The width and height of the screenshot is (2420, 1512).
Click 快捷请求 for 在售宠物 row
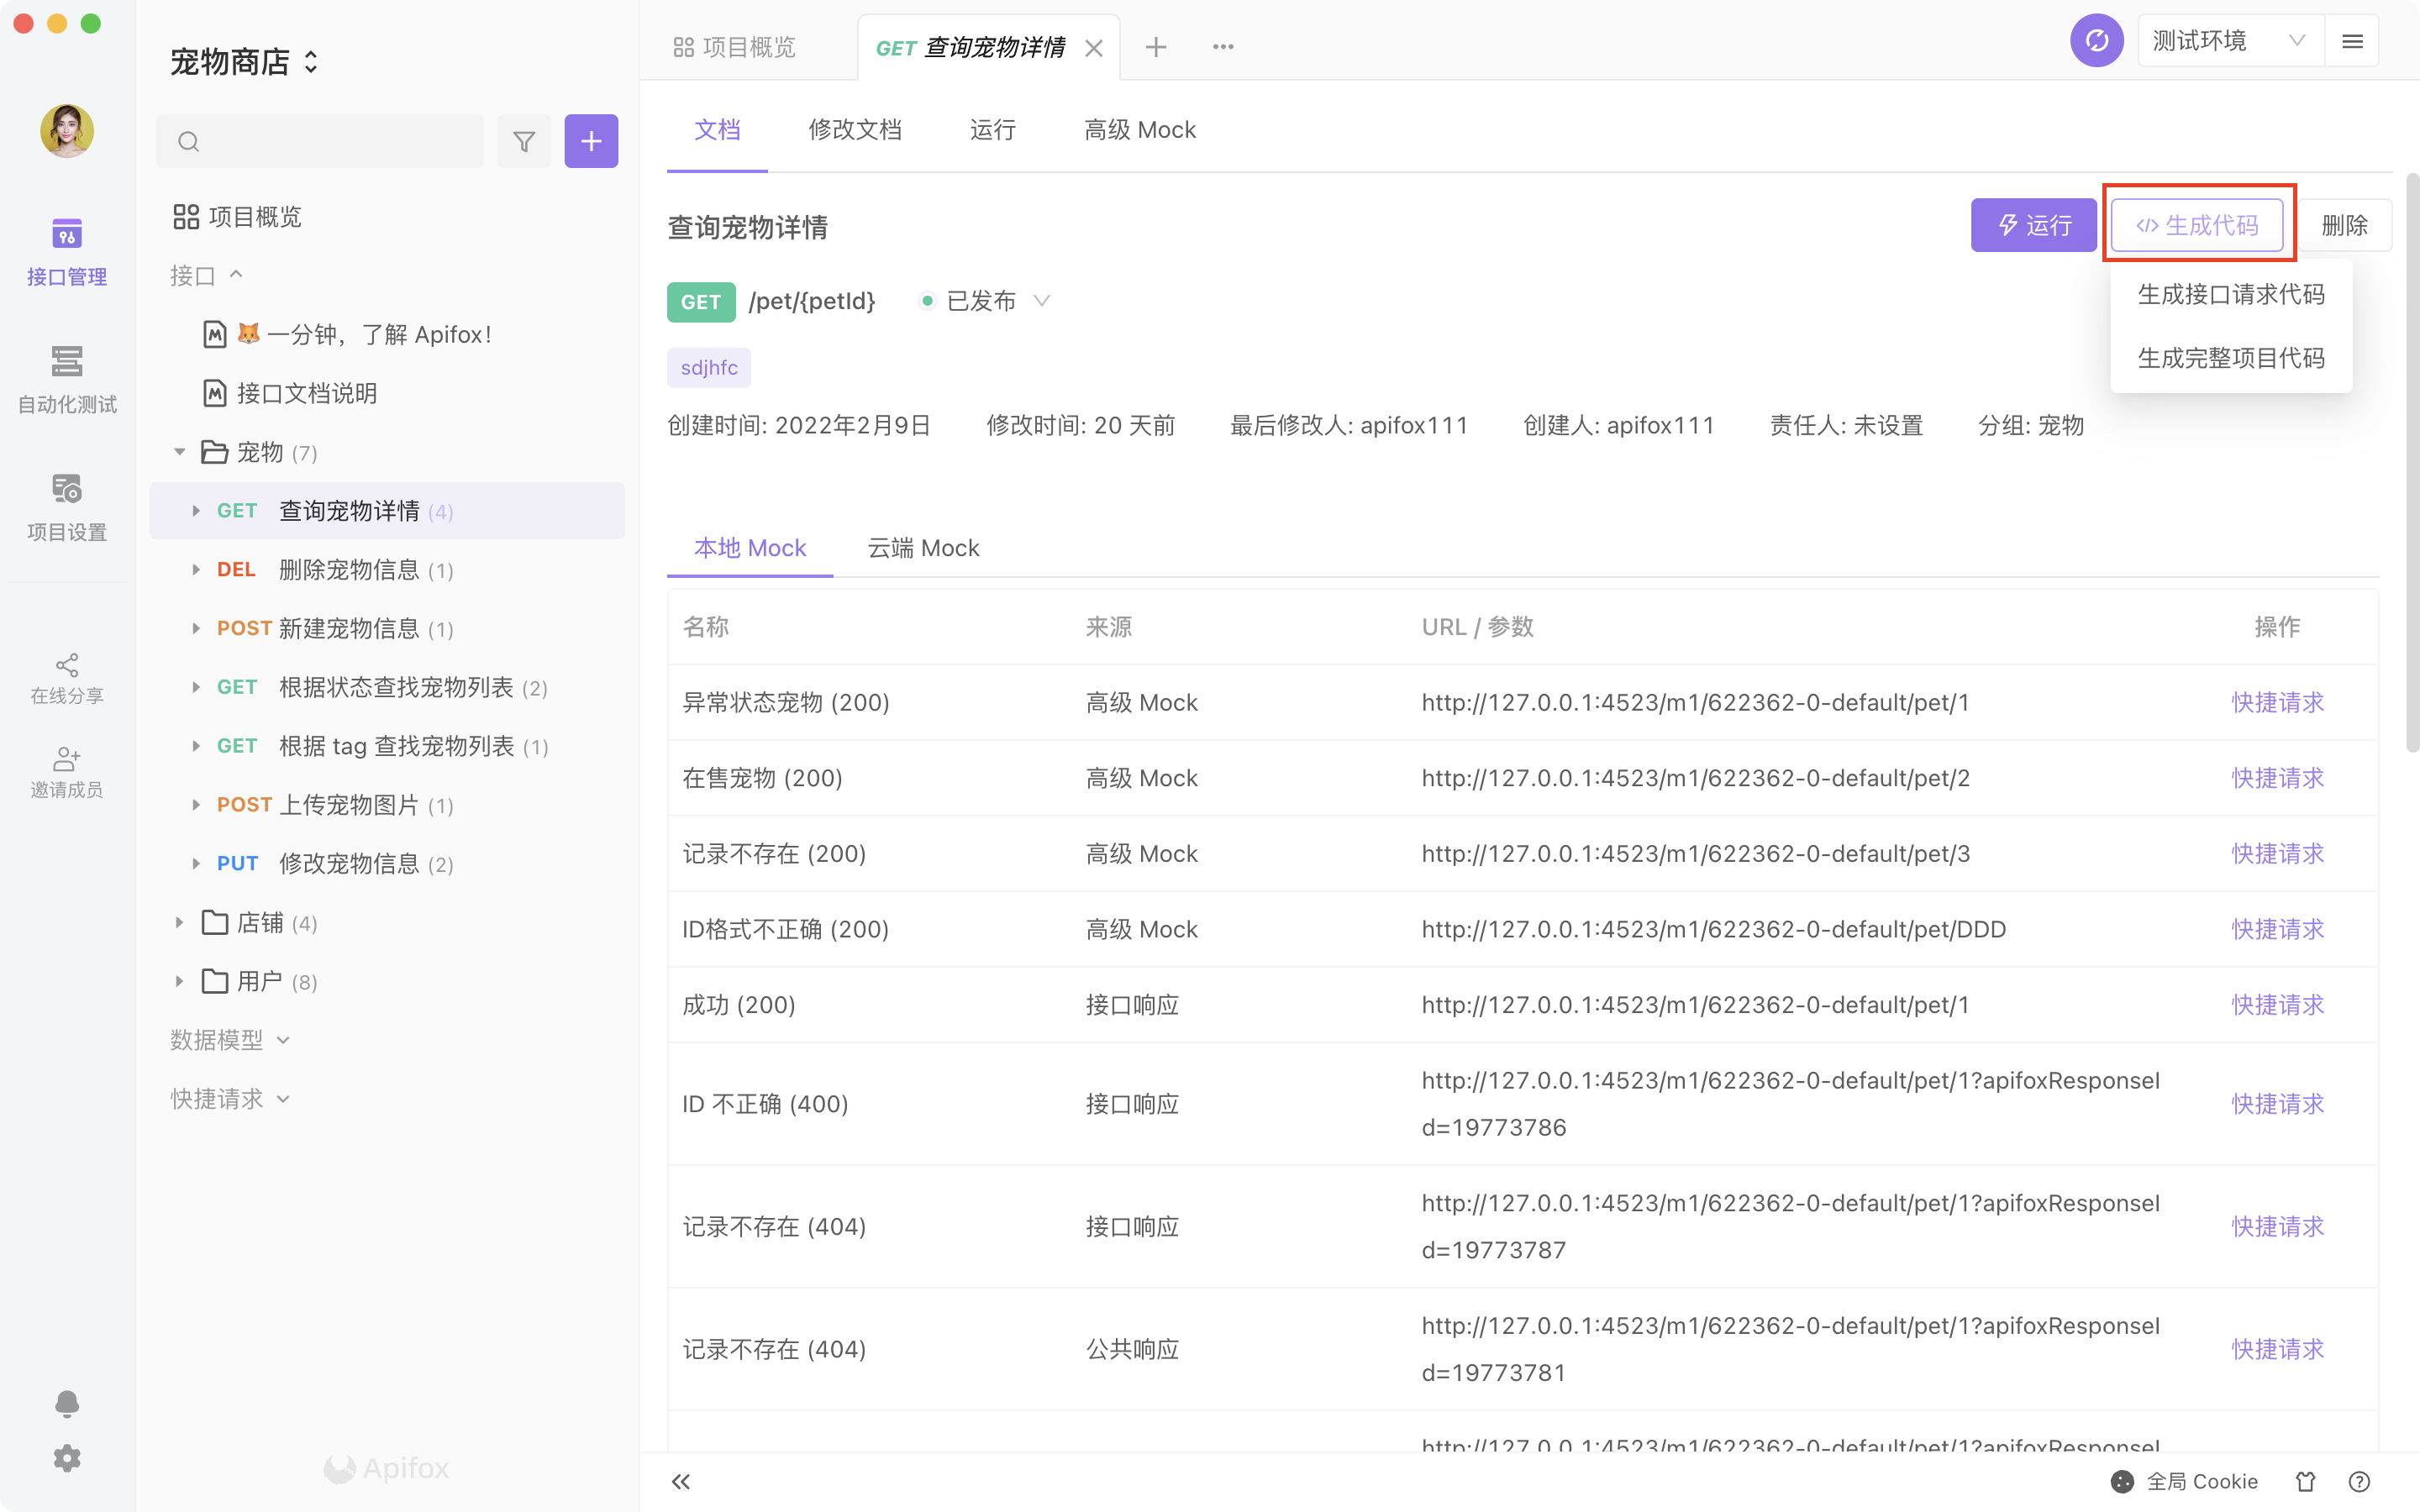tap(2277, 778)
